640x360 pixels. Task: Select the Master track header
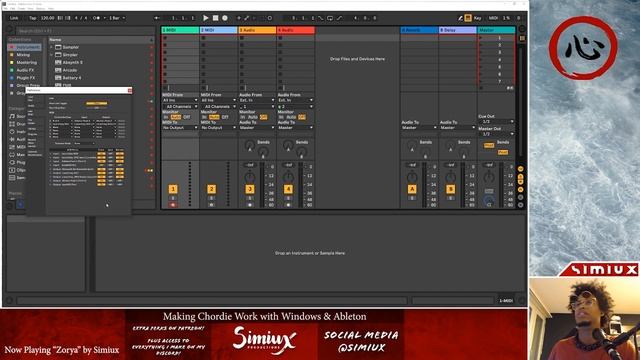(496, 30)
